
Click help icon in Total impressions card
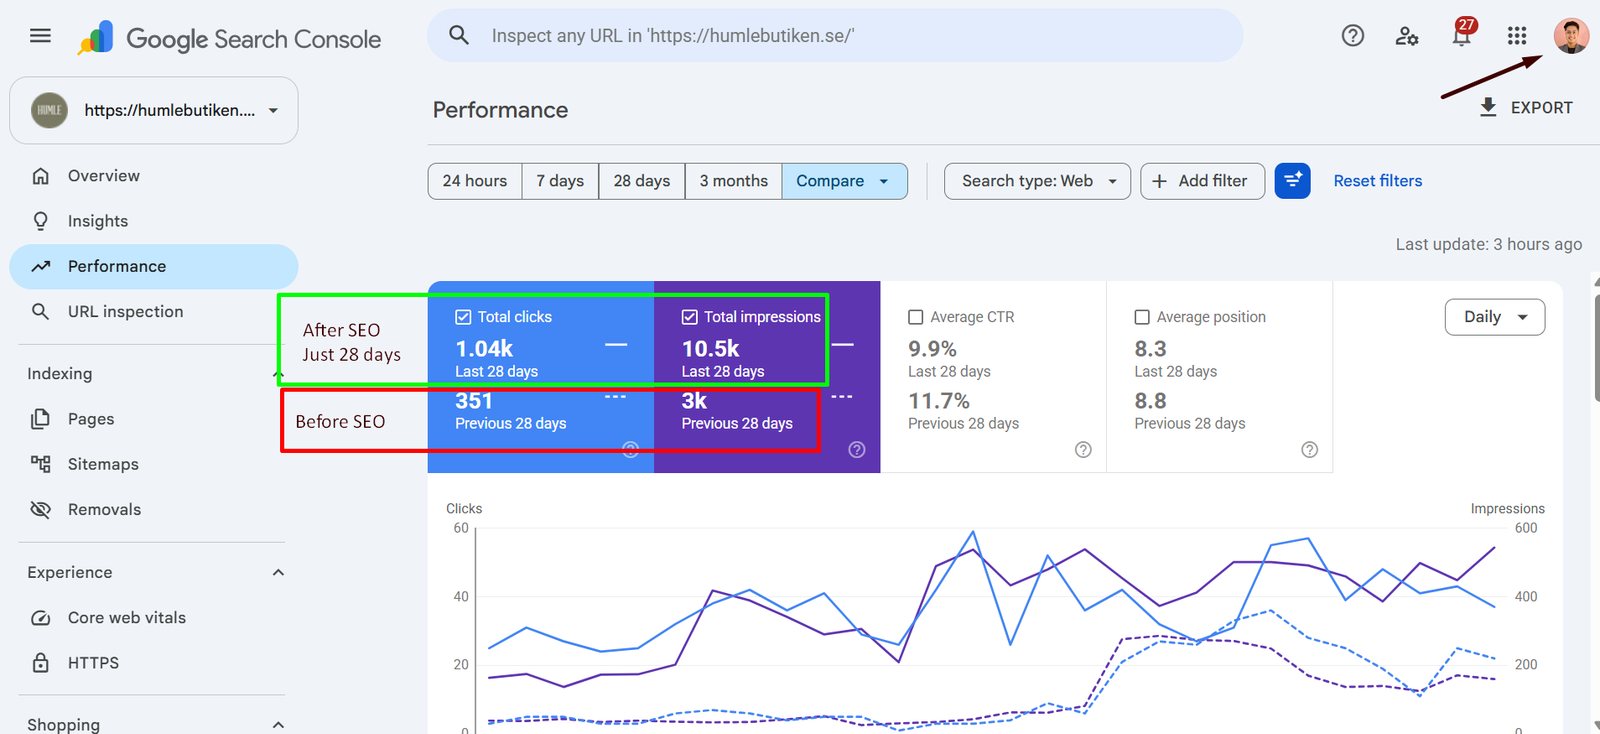click(857, 450)
